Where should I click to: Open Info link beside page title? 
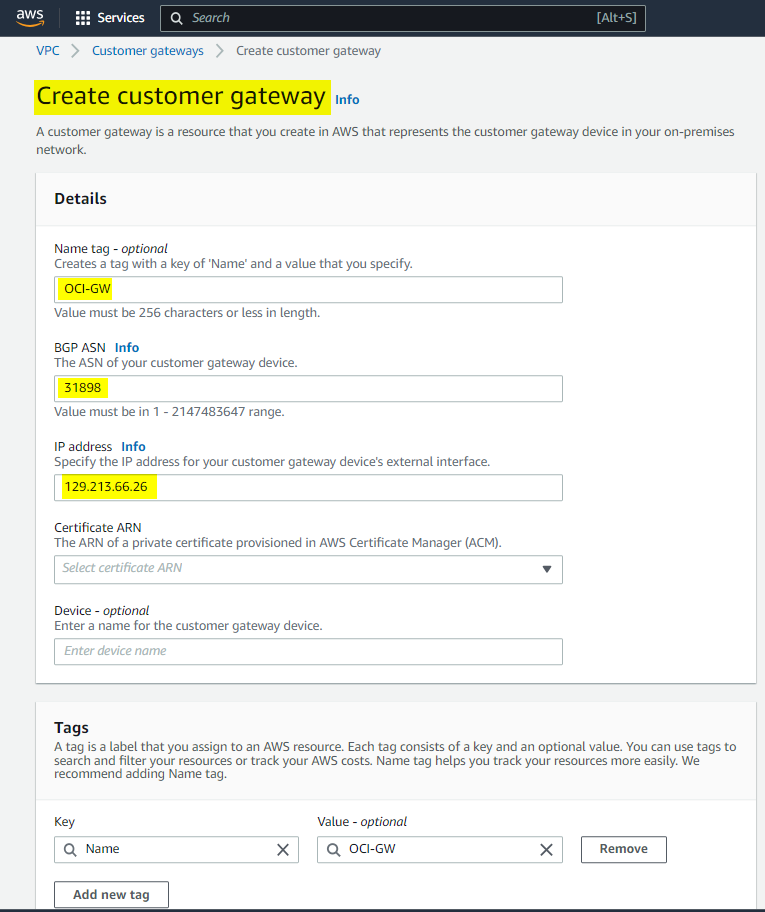point(347,100)
